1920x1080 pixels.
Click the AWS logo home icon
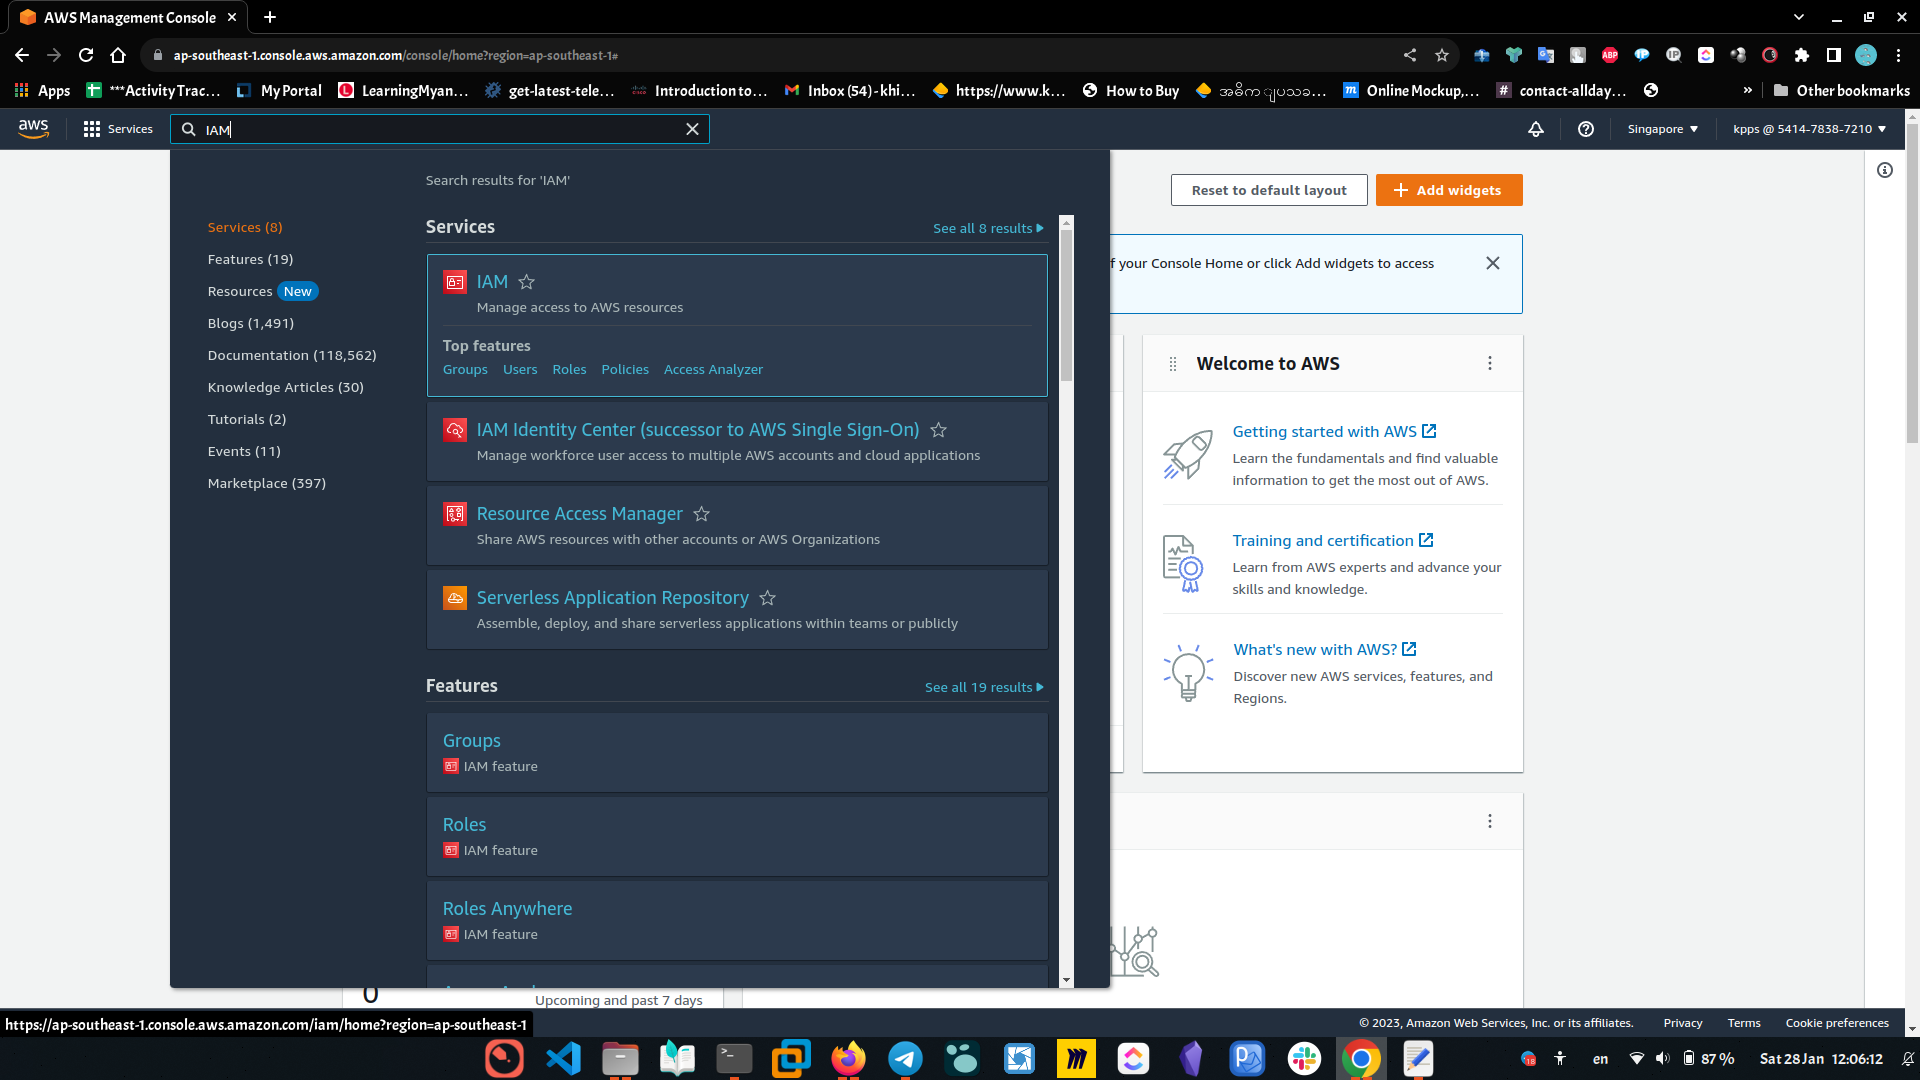33,129
